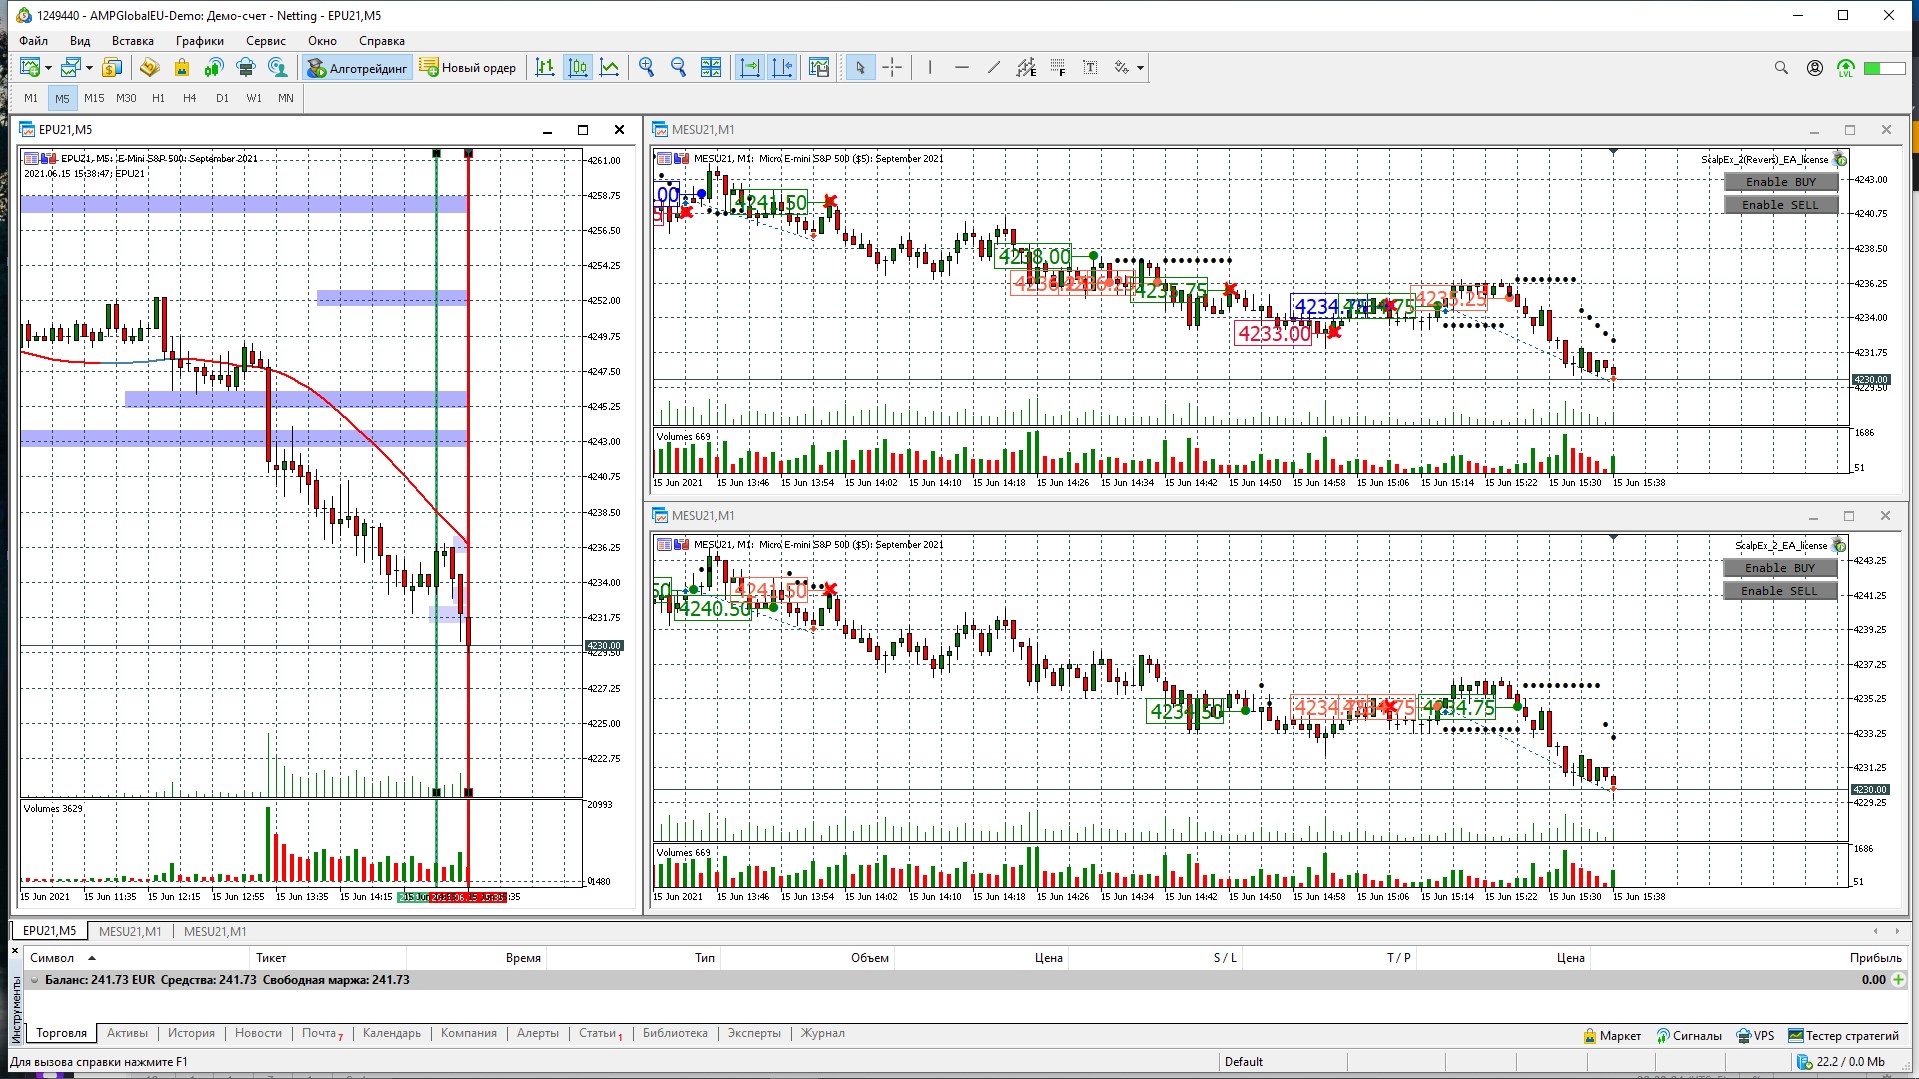
Task: Draw a trendline with the trendline tool
Action: 993,68
